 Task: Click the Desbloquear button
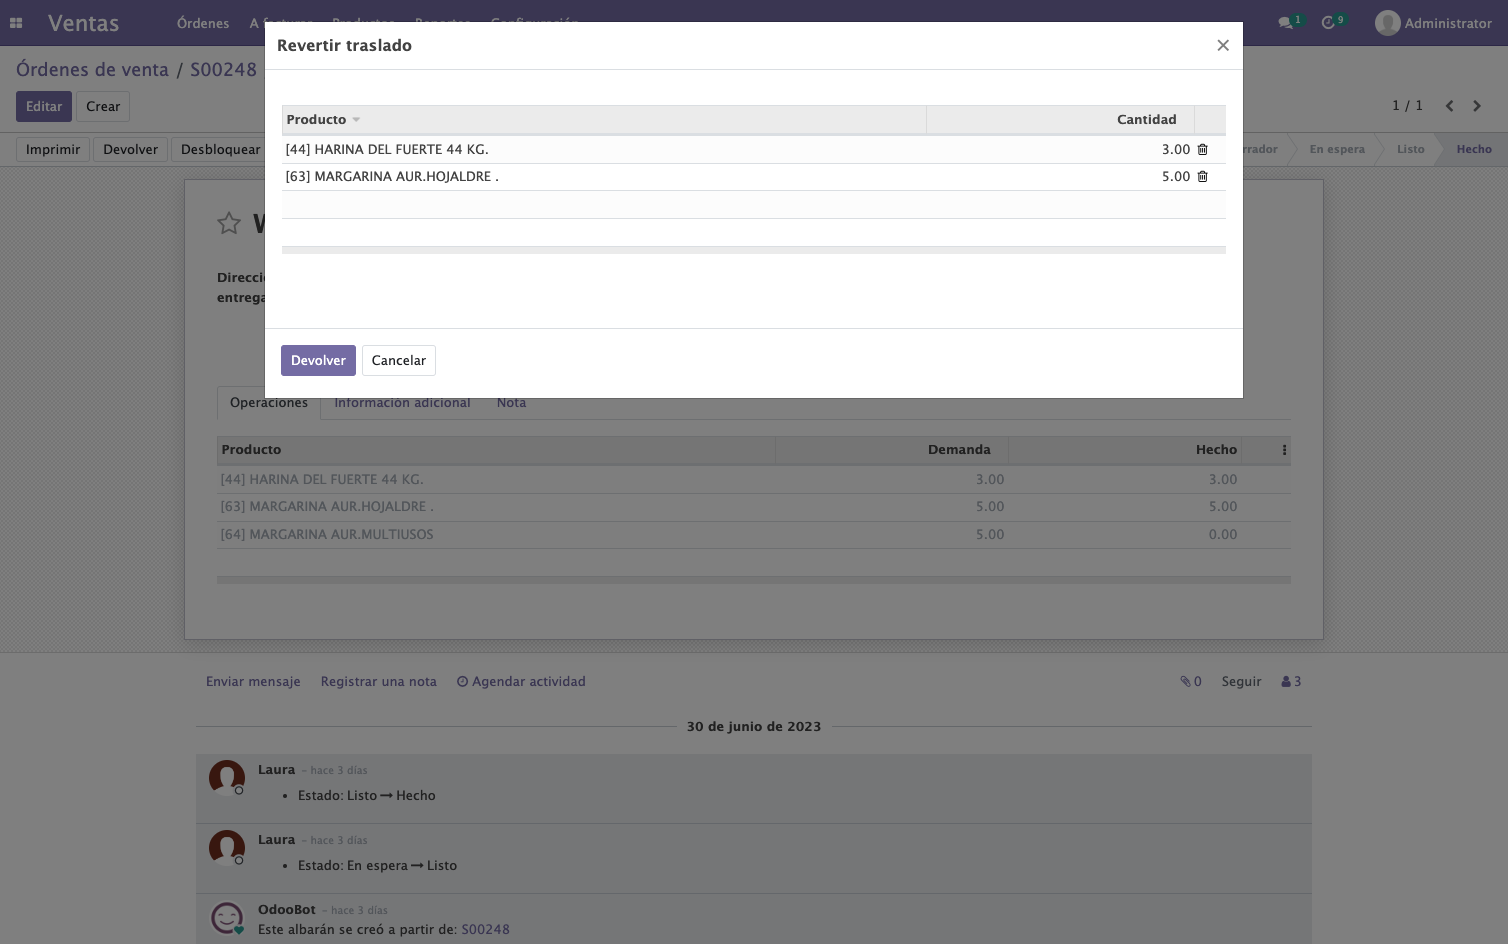click(x=220, y=149)
